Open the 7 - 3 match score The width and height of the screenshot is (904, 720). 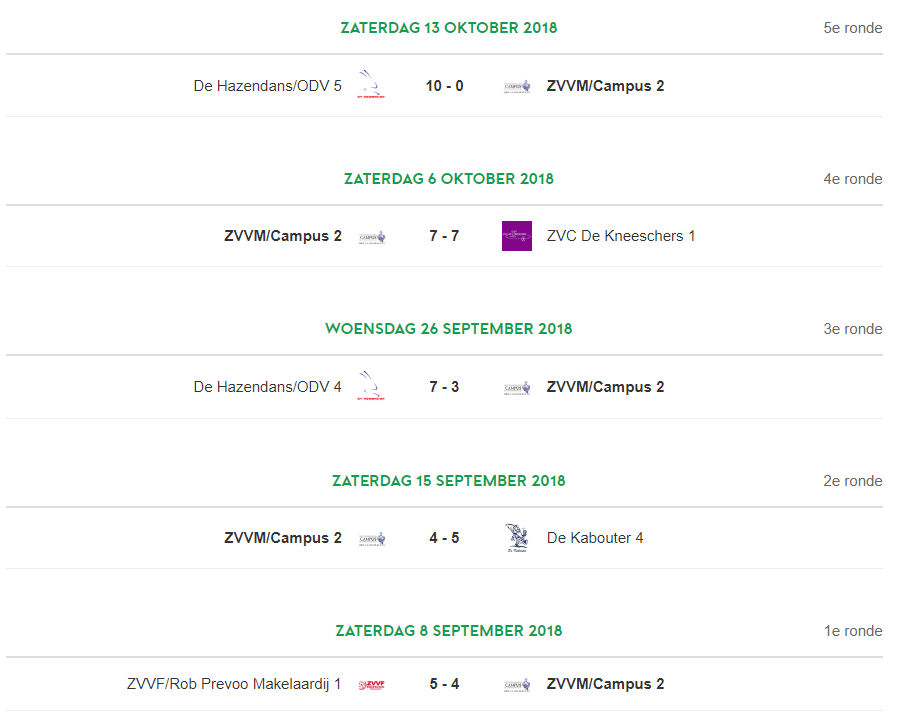[x=445, y=387]
